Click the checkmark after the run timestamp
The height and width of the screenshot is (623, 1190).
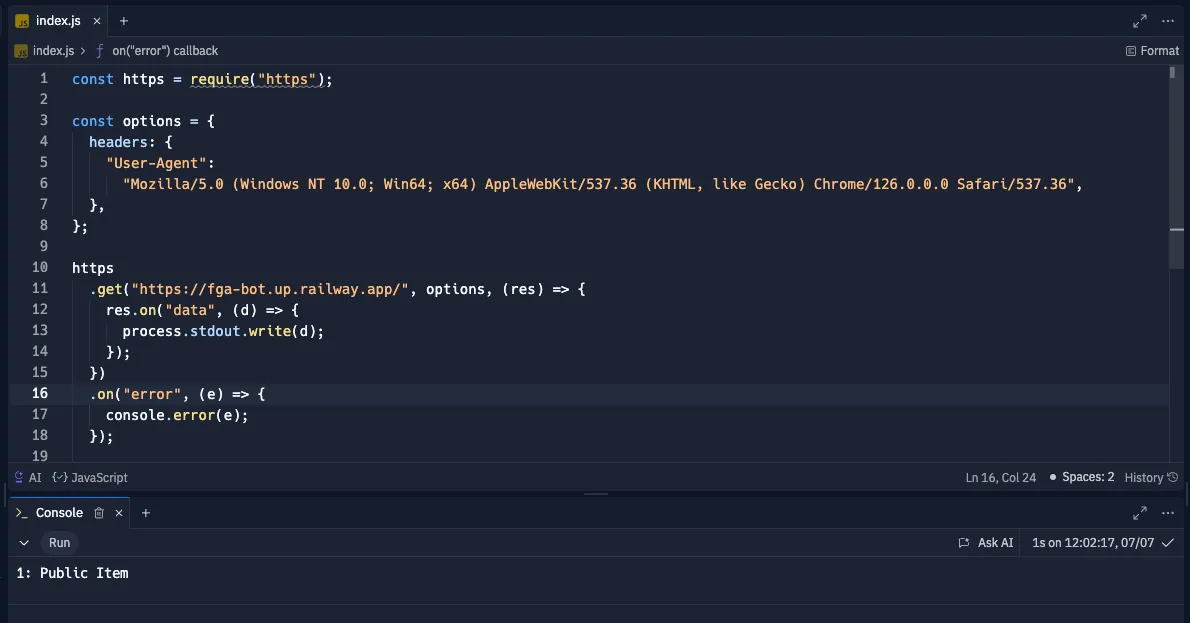point(1167,542)
